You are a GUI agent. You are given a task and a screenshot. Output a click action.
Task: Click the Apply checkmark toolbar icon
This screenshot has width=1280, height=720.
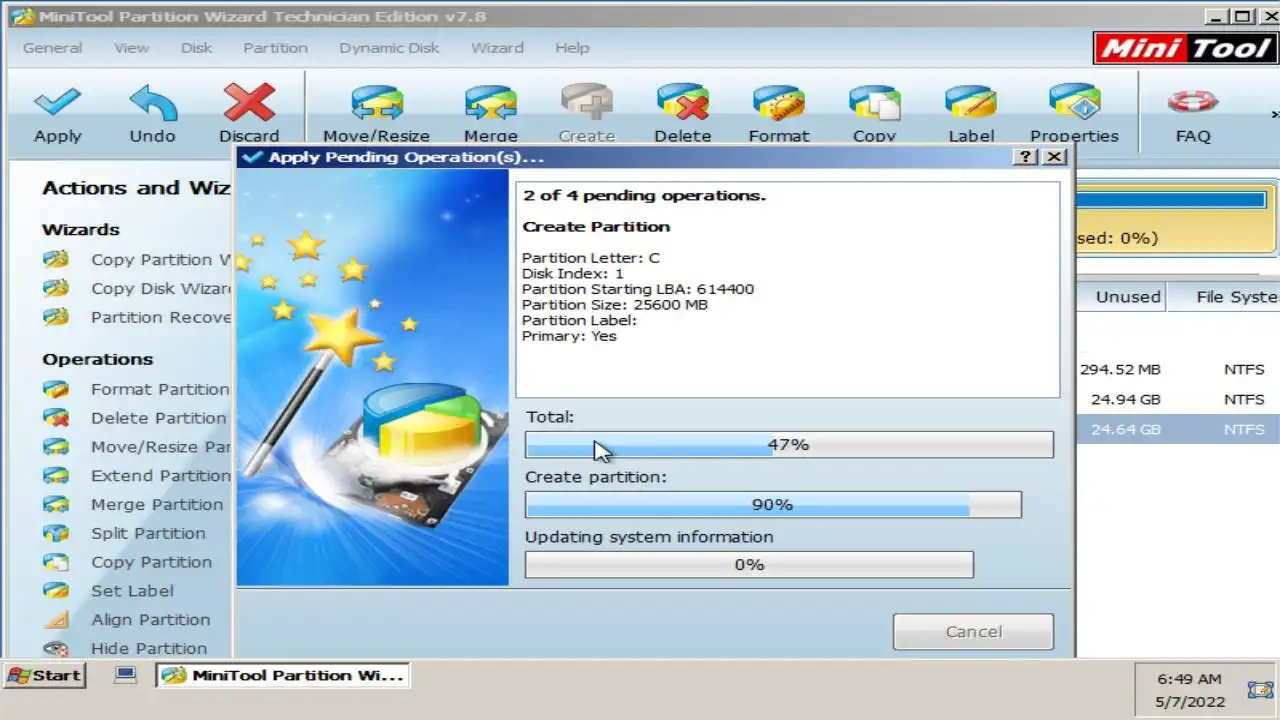57,102
